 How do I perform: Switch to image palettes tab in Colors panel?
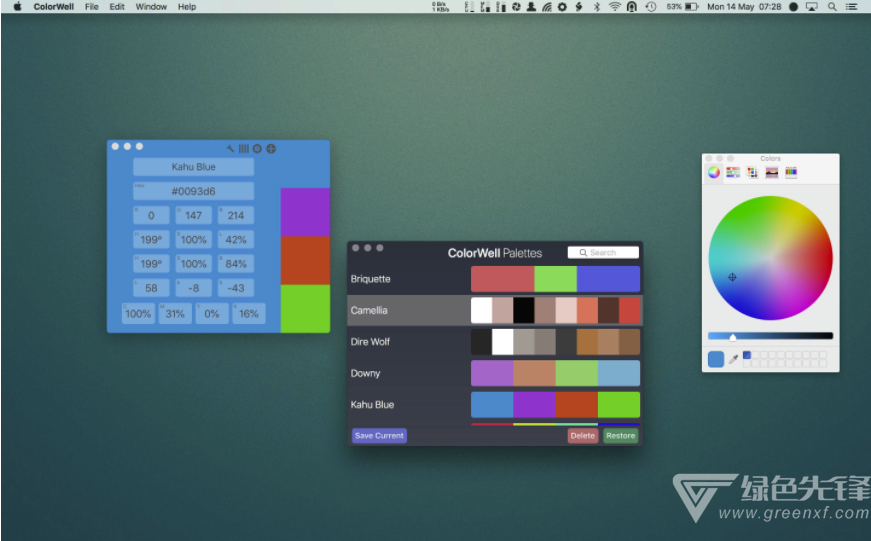(772, 172)
